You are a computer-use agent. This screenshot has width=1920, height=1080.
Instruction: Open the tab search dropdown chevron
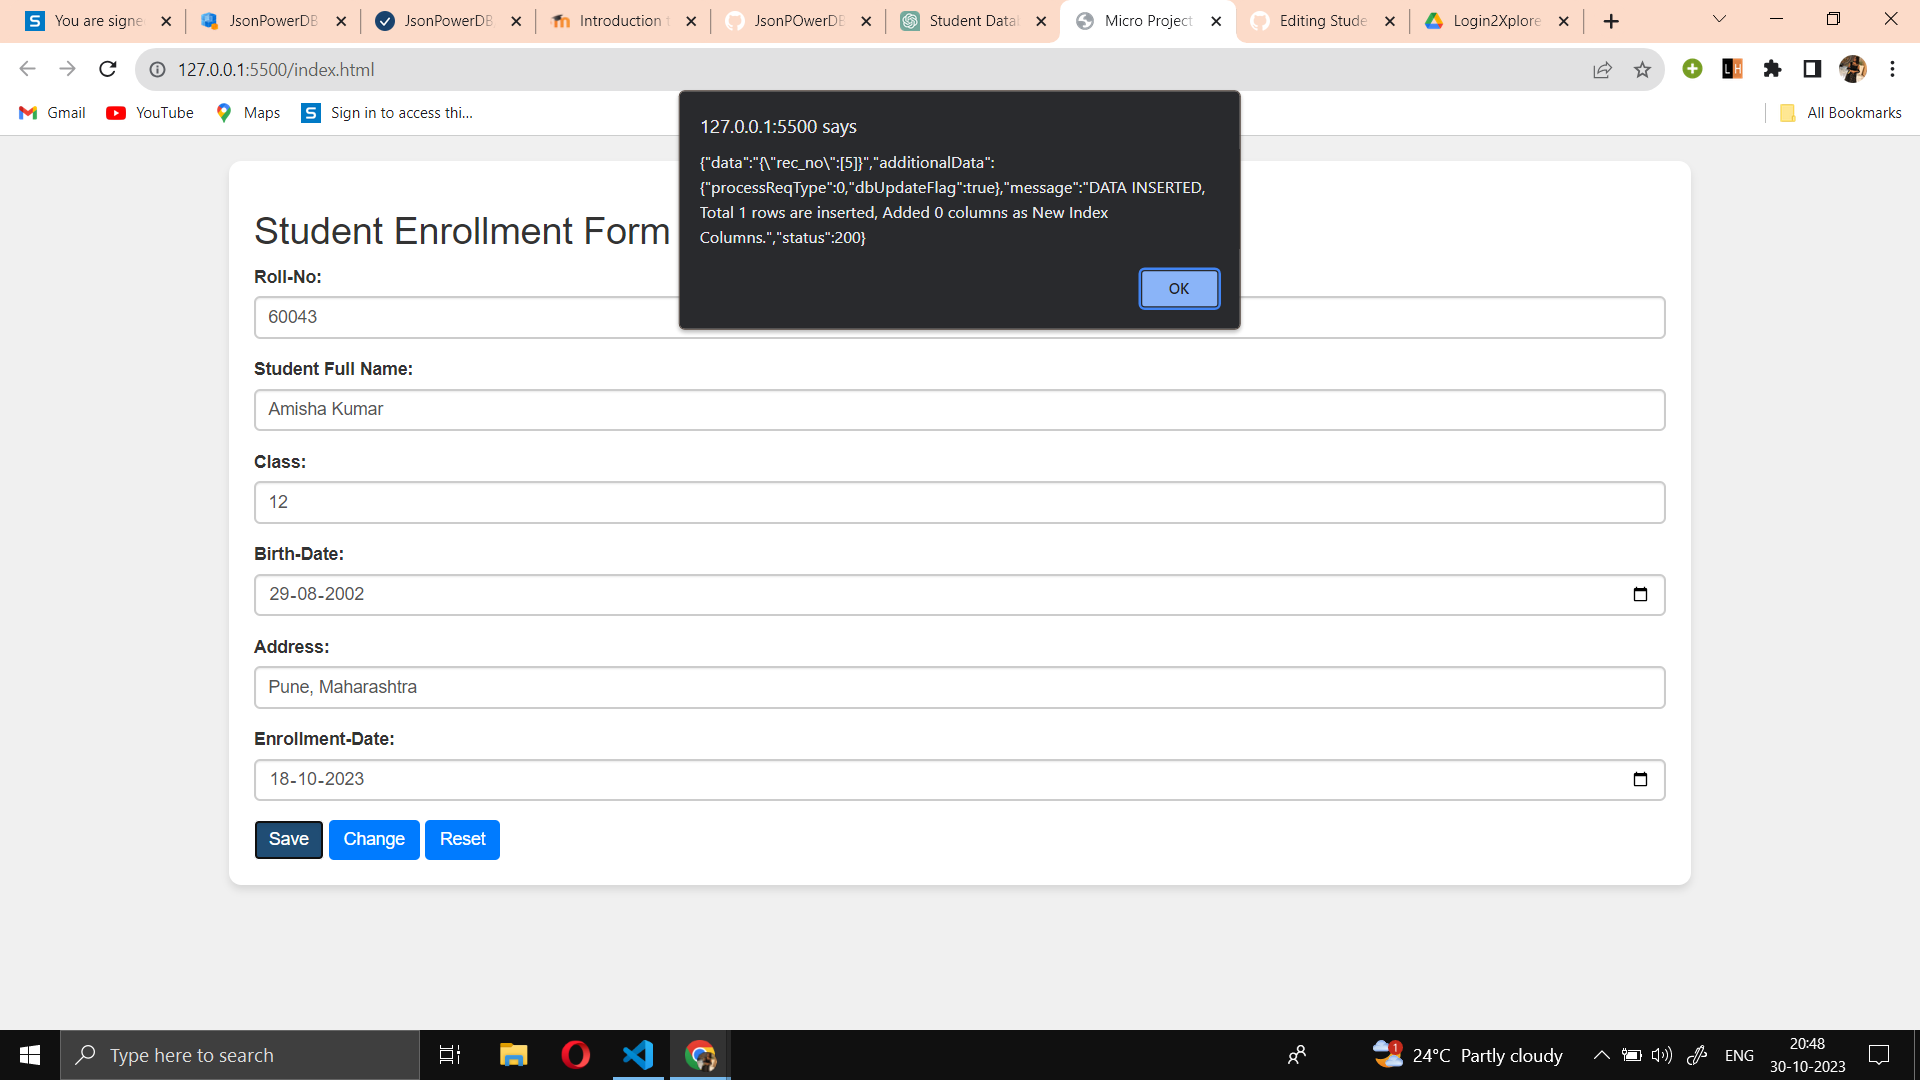[x=1718, y=20]
